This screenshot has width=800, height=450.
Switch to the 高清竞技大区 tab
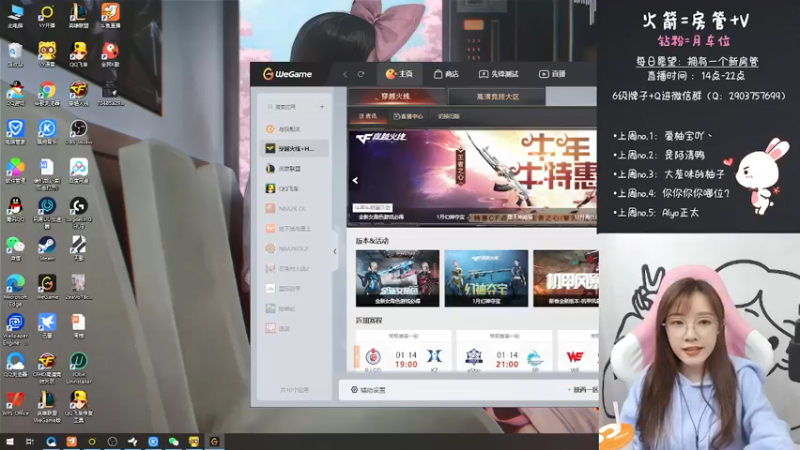(497, 96)
